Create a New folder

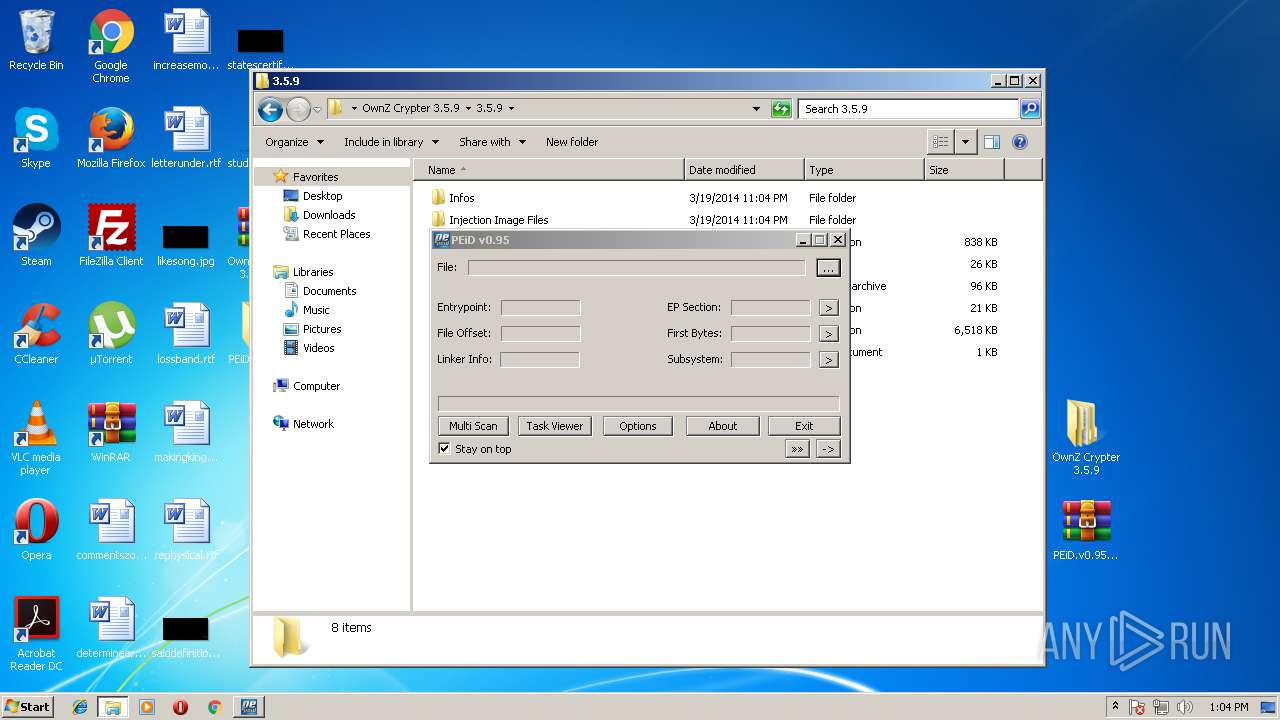point(572,142)
